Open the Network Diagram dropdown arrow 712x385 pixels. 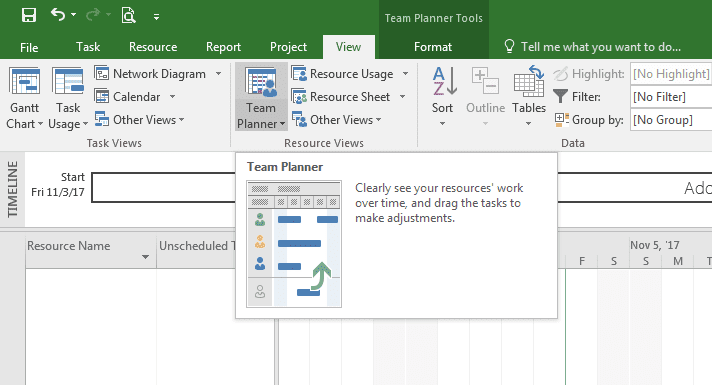(x=218, y=74)
